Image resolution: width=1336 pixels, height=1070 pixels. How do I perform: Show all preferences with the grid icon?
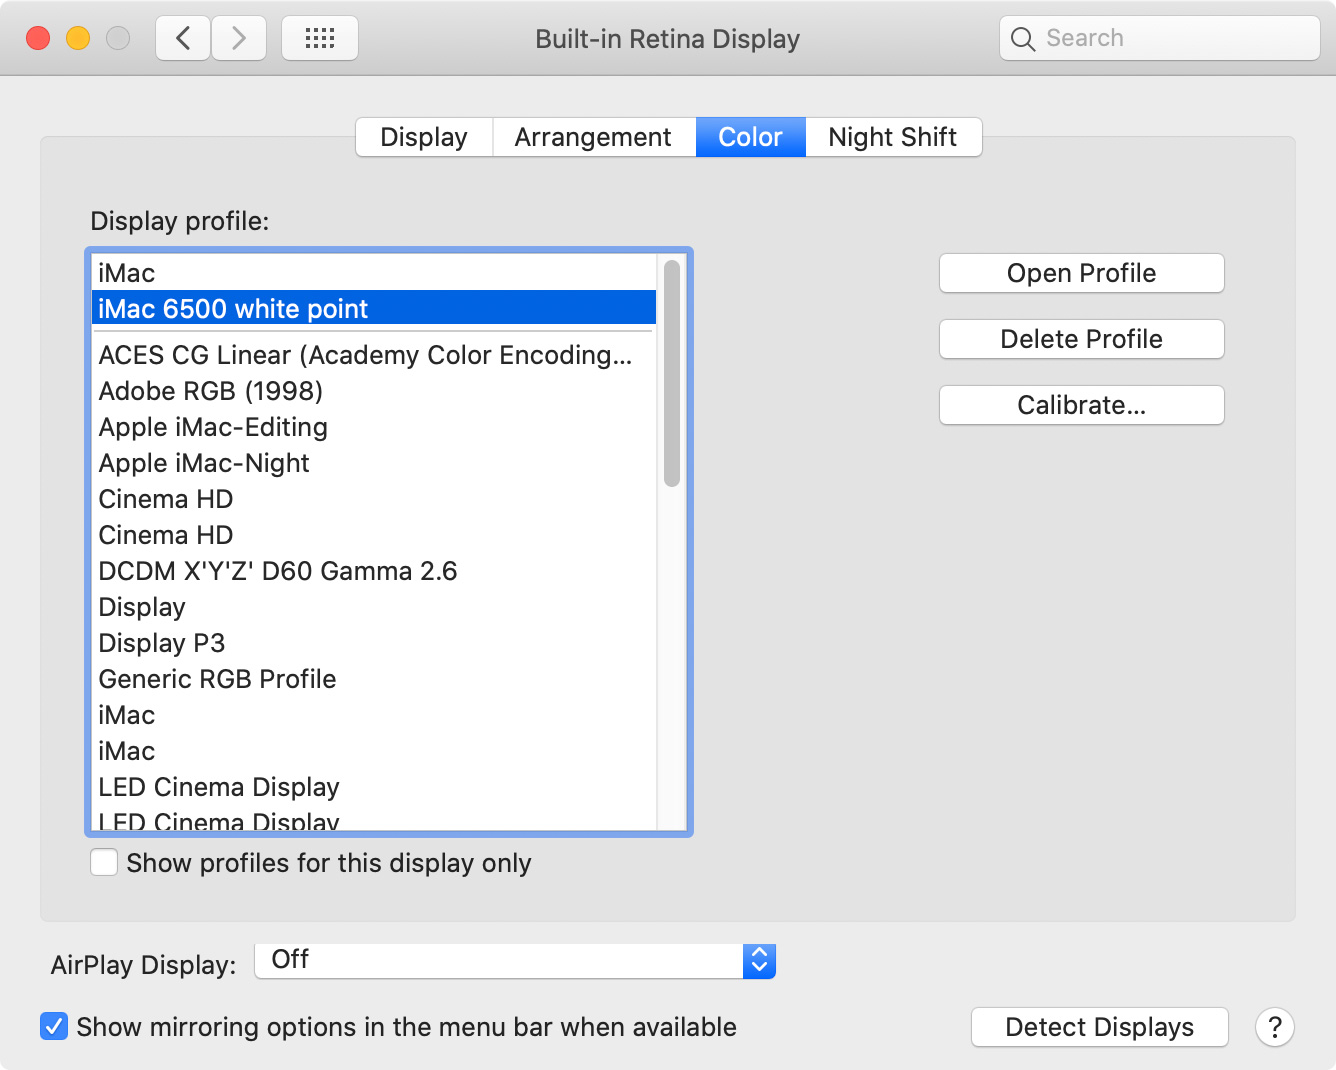320,39
